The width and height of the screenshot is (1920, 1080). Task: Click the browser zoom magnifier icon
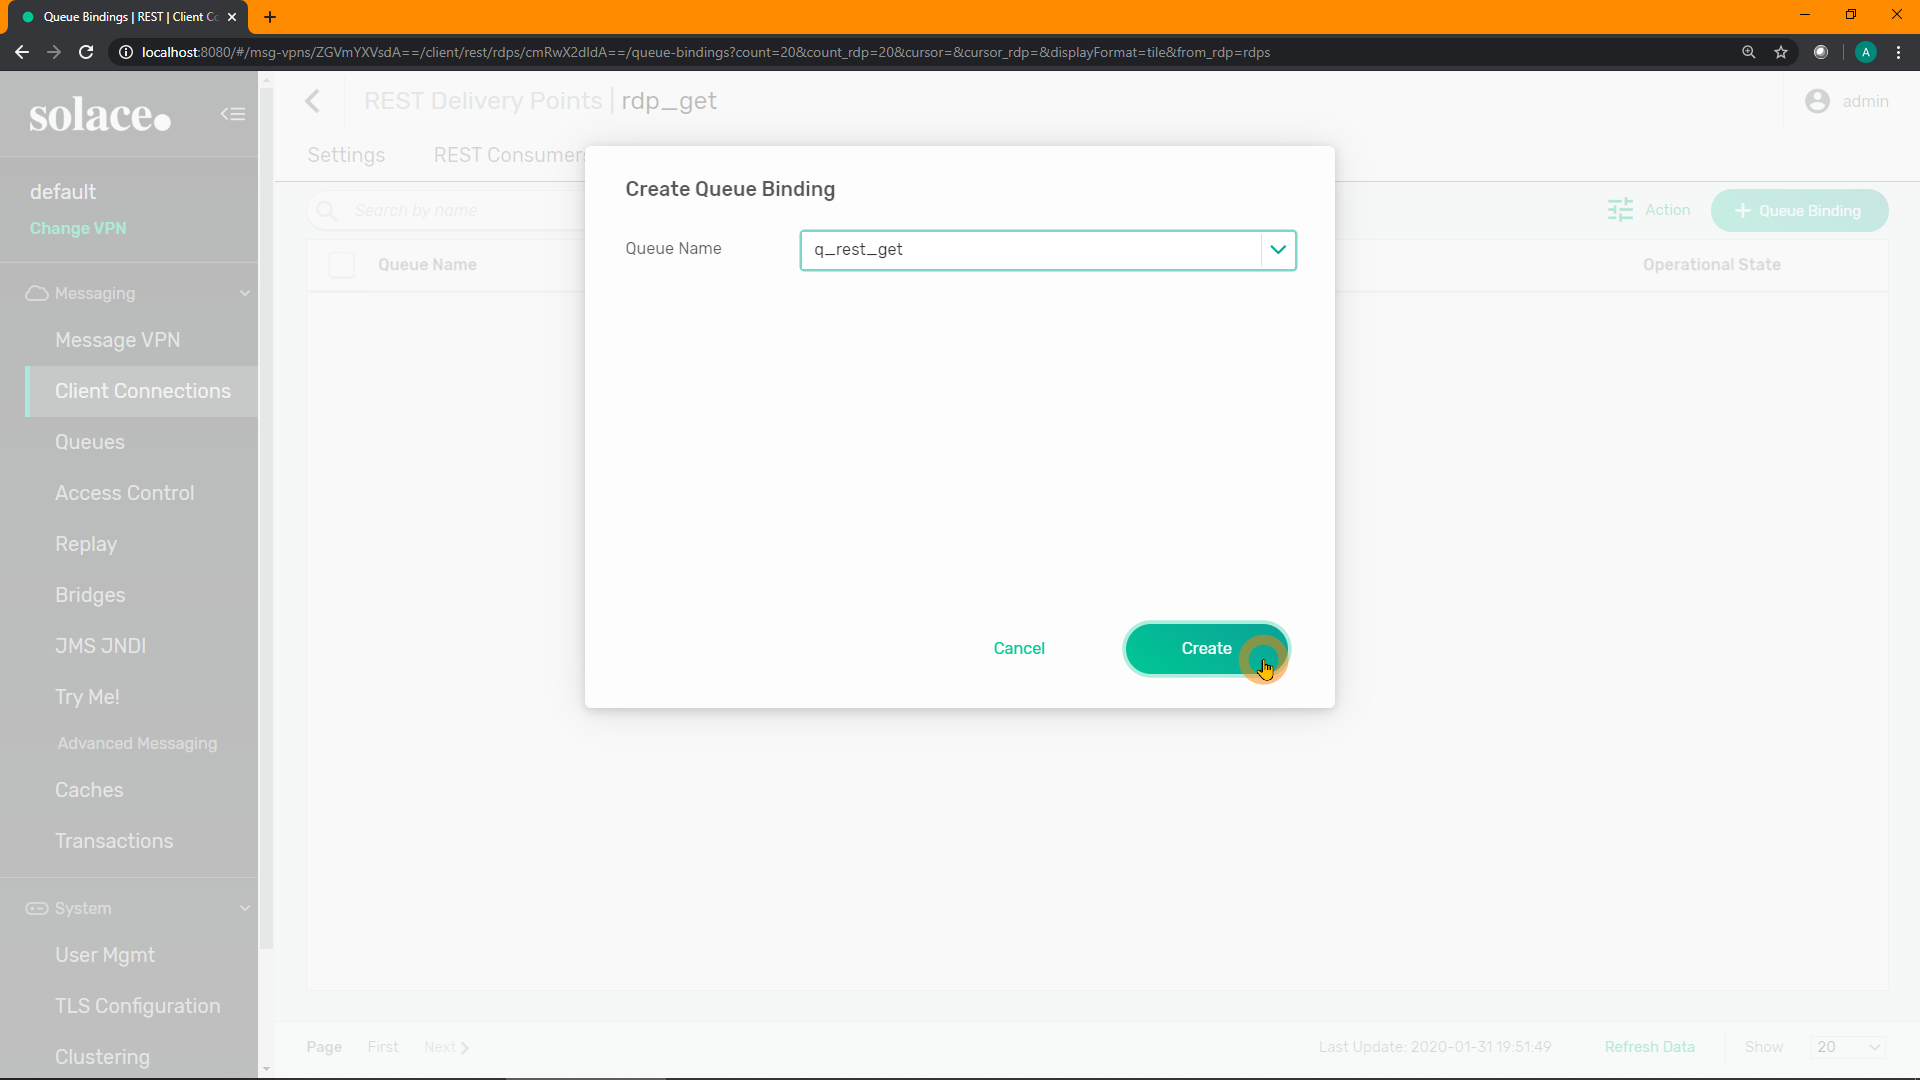1748,52
